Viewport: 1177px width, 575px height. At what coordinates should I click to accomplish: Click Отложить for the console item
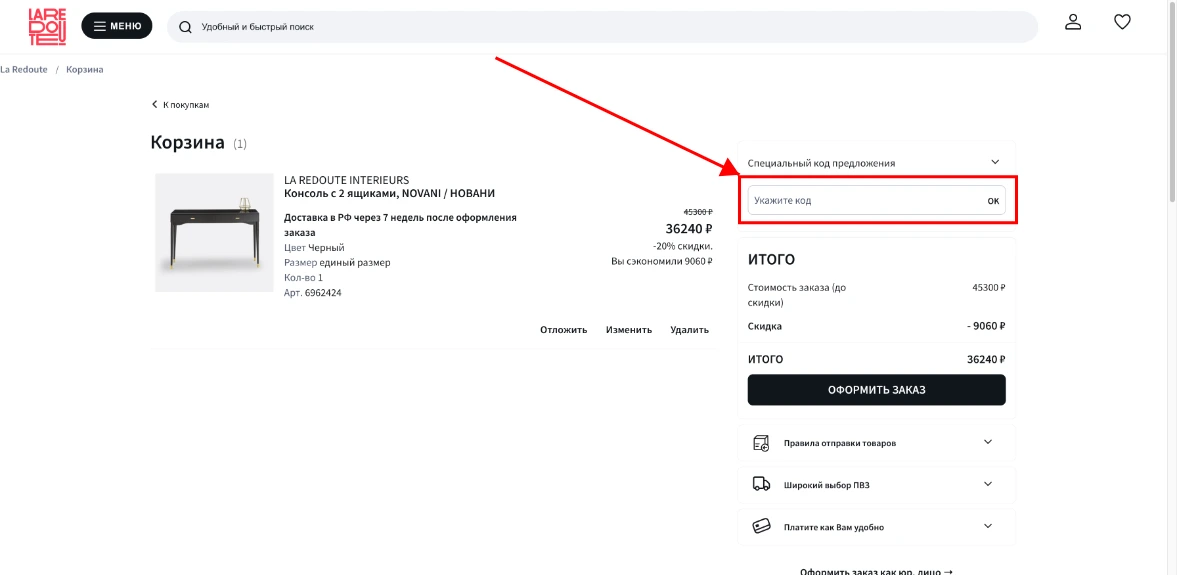point(564,330)
